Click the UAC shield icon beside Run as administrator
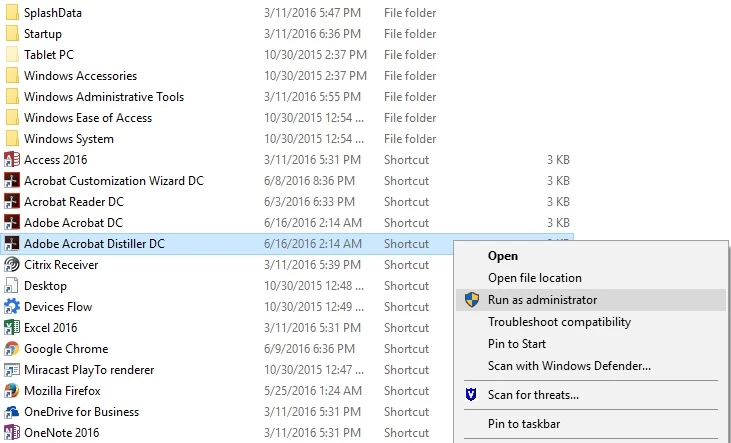 pyautogui.click(x=472, y=300)
